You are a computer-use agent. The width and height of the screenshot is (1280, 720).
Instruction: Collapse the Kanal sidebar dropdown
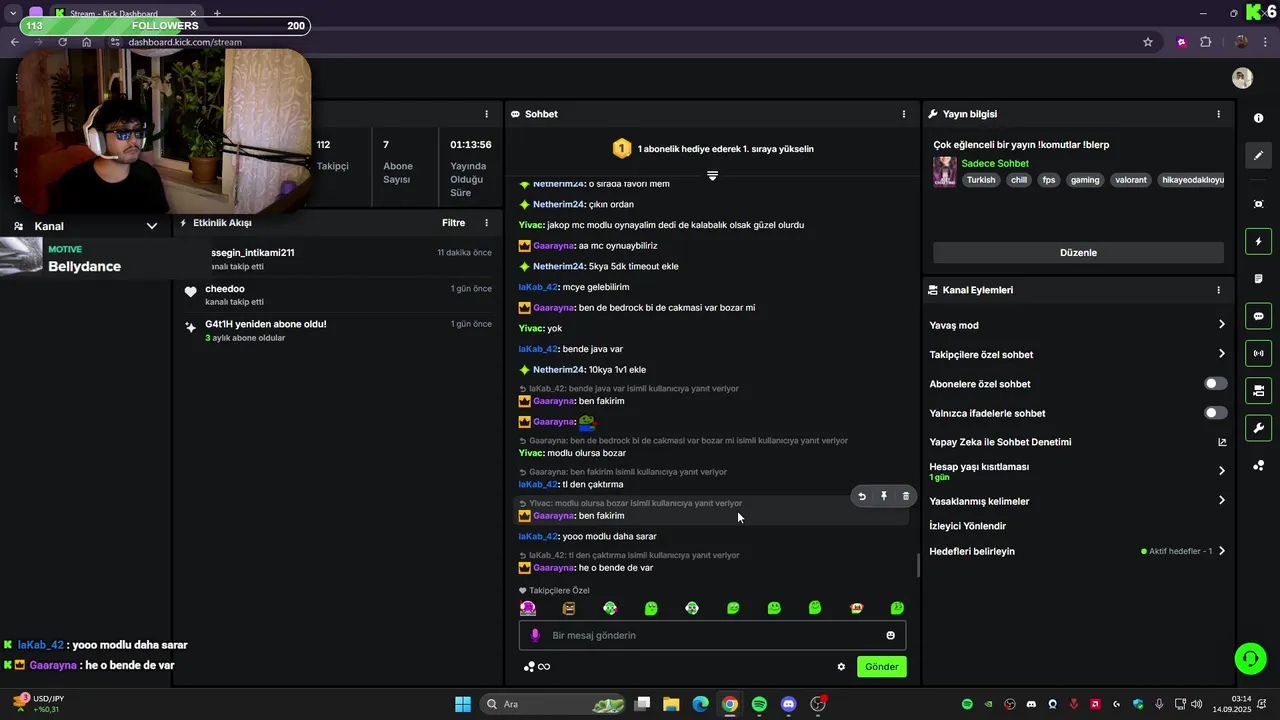point(152,226)
